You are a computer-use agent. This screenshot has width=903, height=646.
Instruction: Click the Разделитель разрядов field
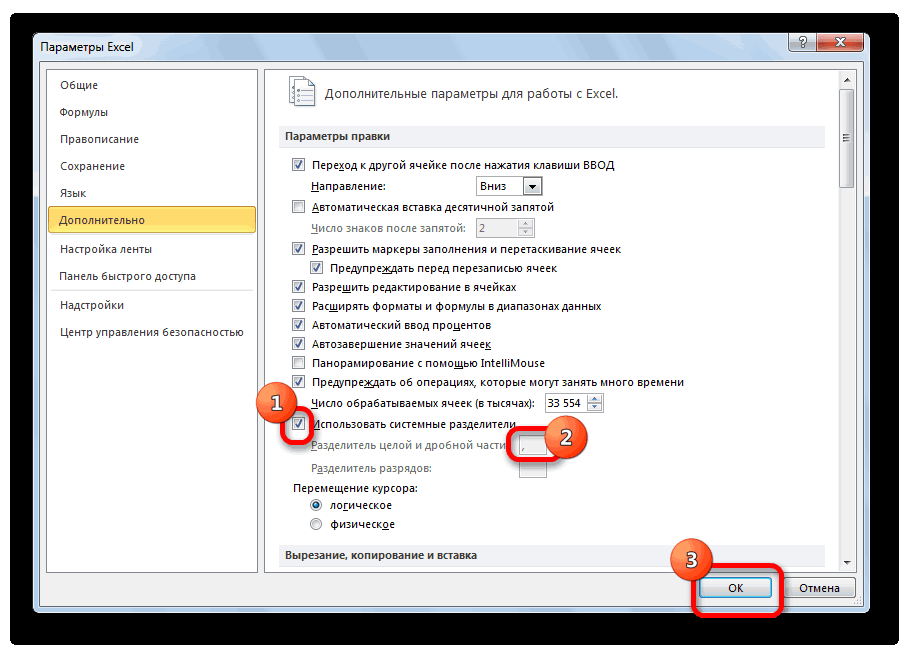533,468
